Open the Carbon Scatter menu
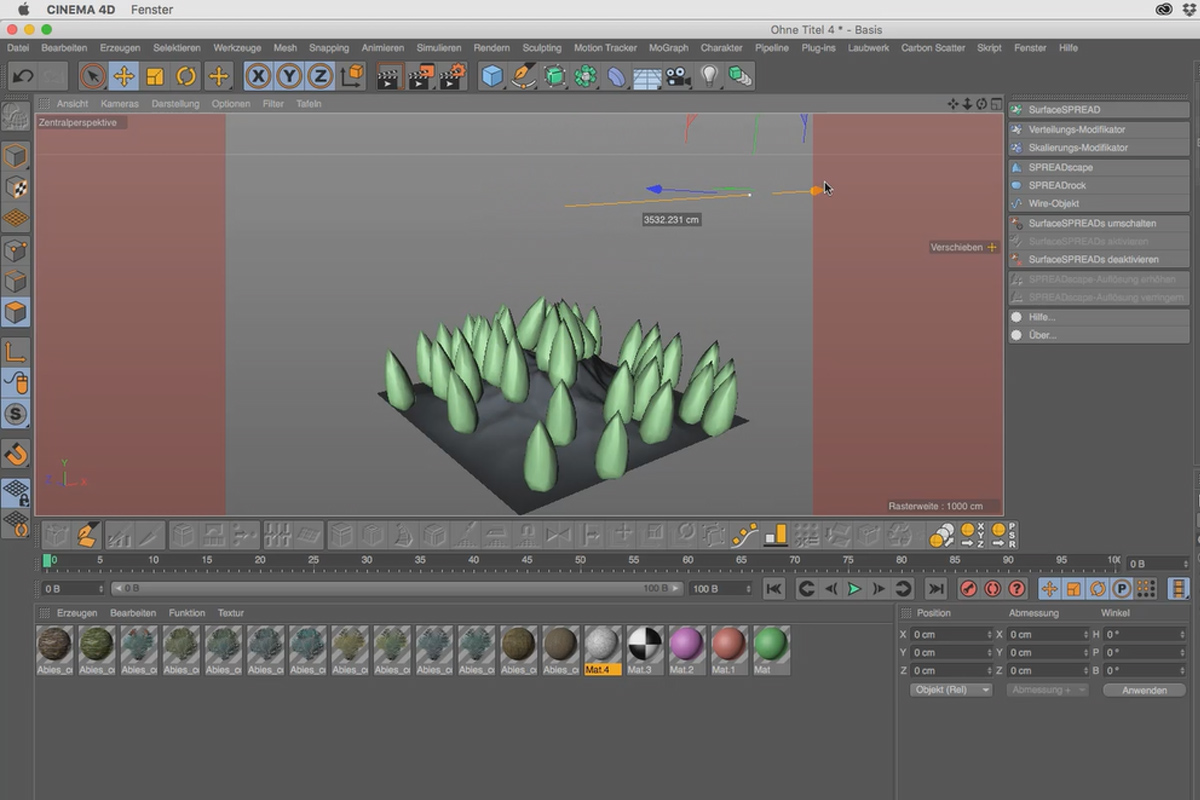 pyautogui.click(x=933, y=48)
